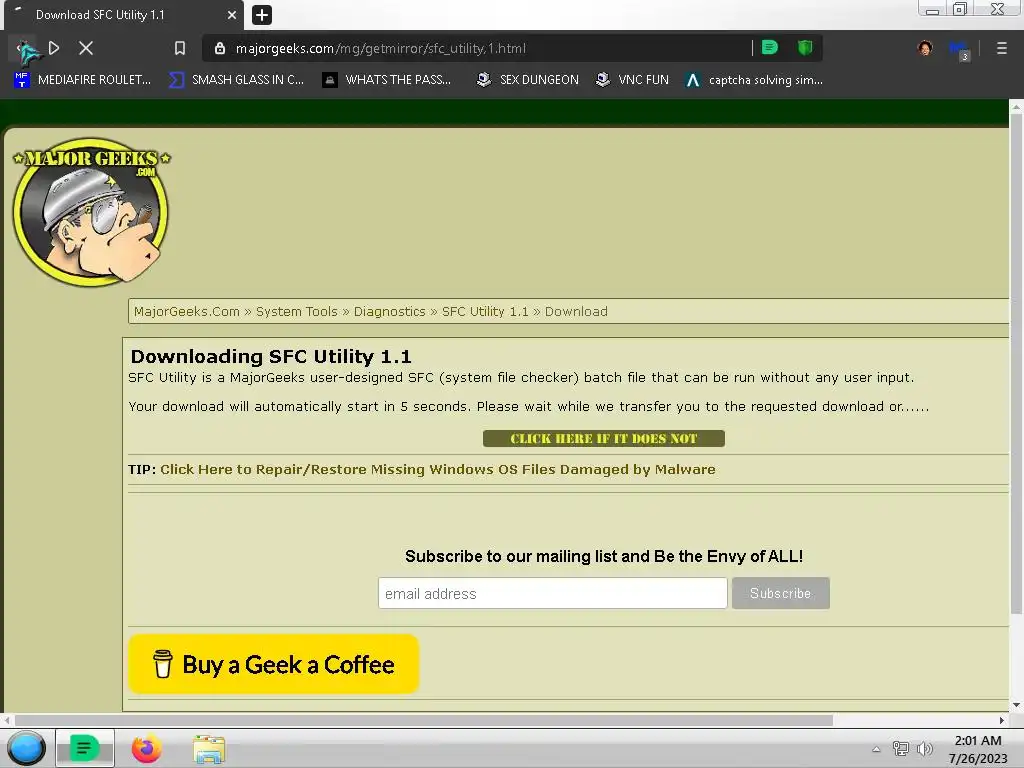
Task: Open a new tab with the plus button
Action: [x=262, y=14]
